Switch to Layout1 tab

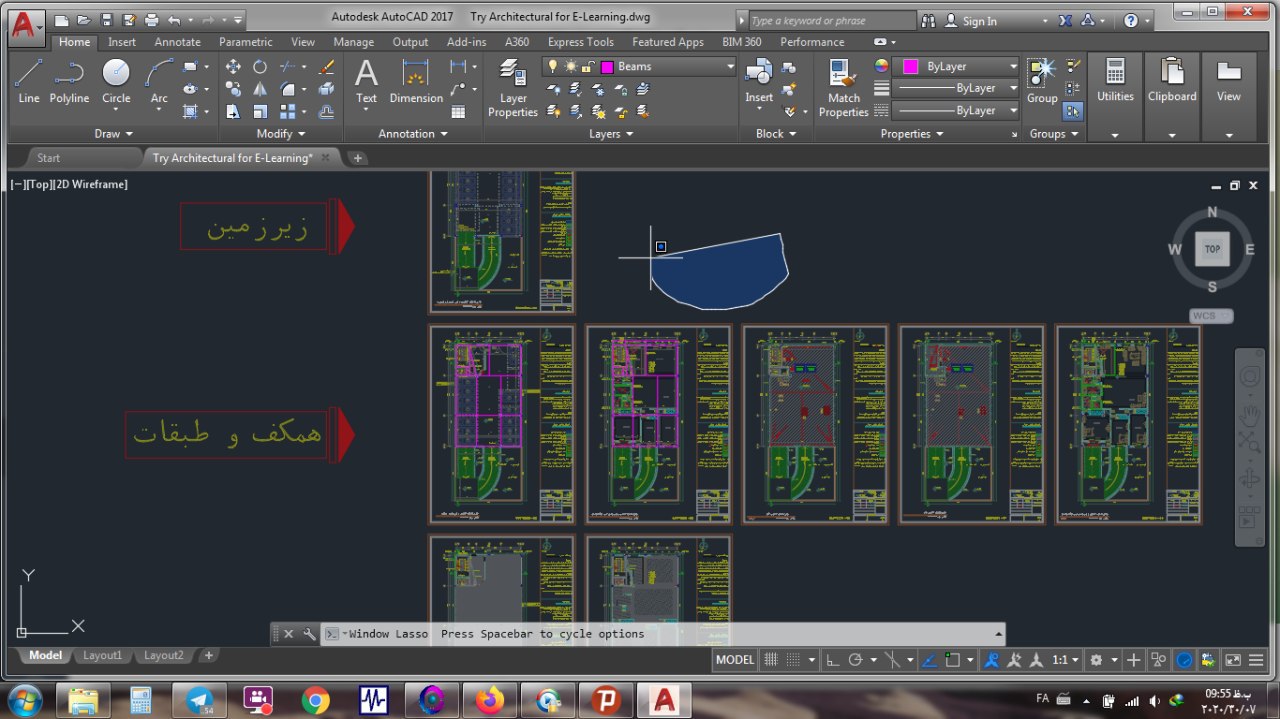(x=102, y=656)
